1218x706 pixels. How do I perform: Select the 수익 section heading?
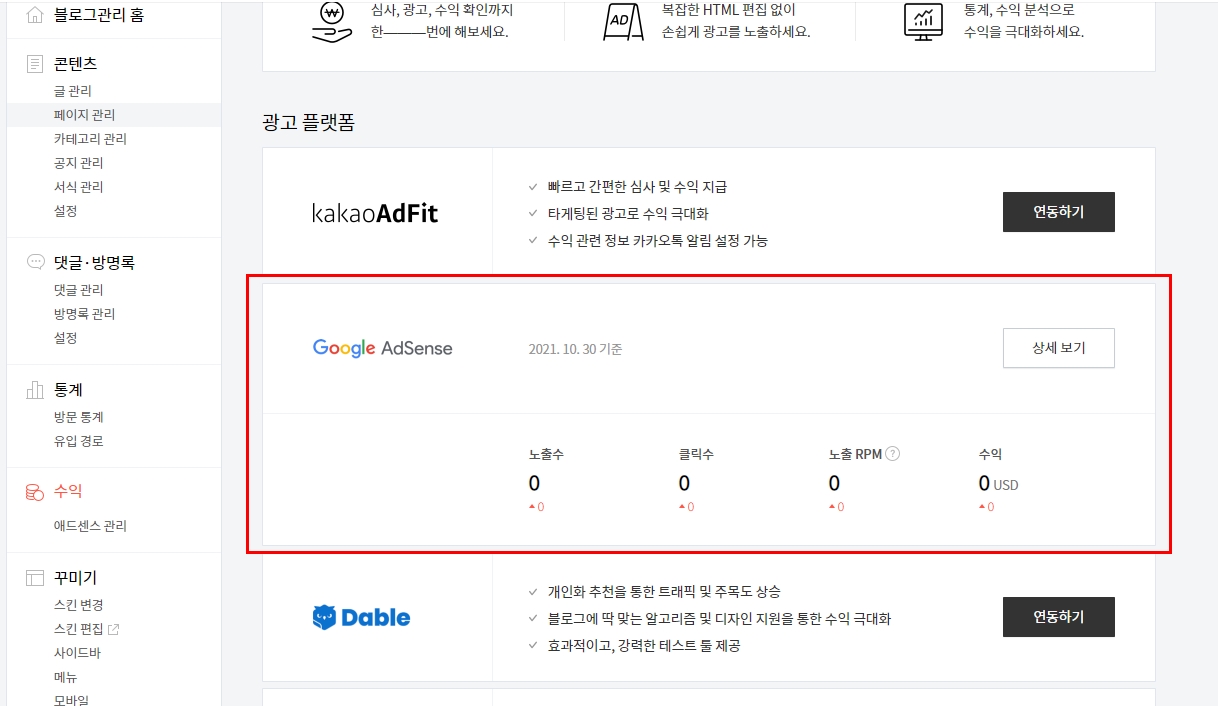tap(68, 491)
